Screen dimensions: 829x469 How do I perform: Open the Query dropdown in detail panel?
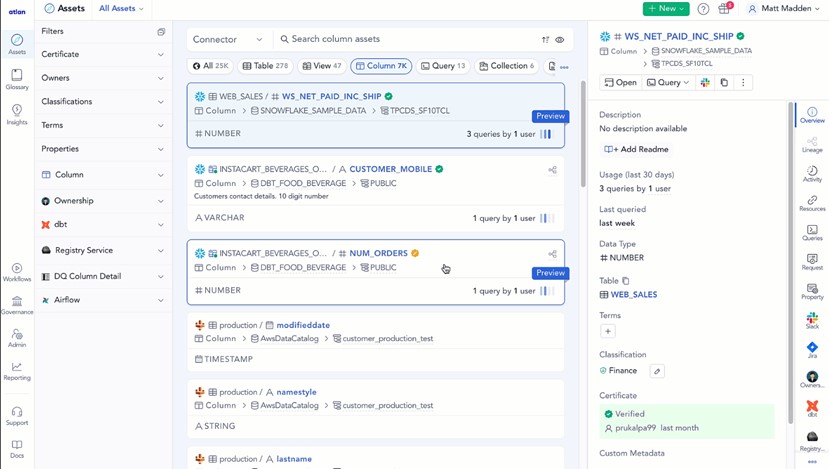668,82
